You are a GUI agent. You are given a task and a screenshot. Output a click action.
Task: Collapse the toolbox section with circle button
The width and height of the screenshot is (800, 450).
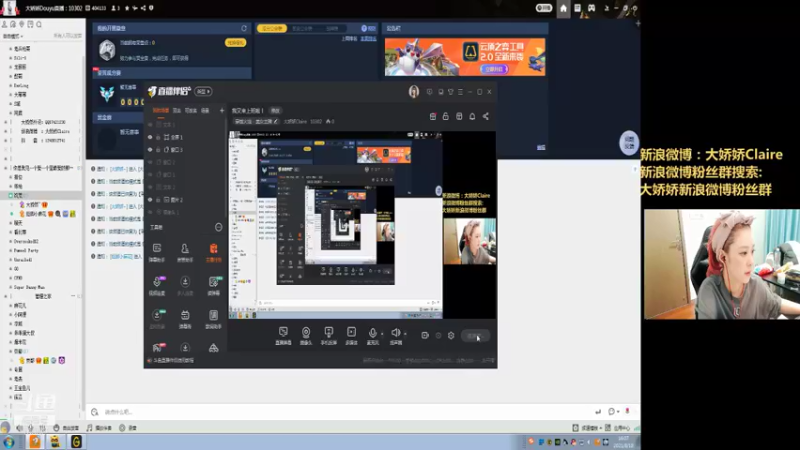tap(218, 227)
